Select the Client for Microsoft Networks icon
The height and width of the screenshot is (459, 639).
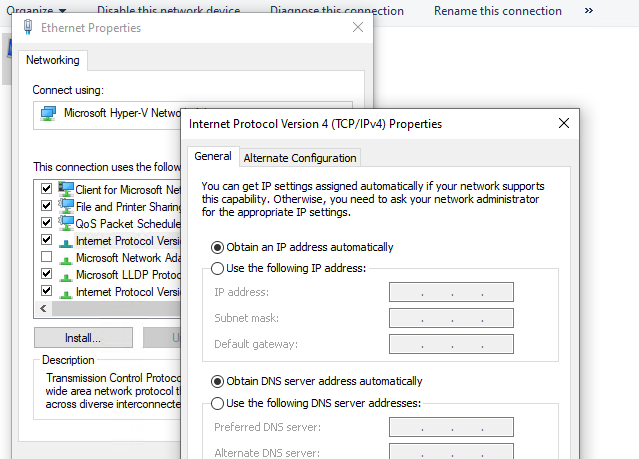(66, 189)
